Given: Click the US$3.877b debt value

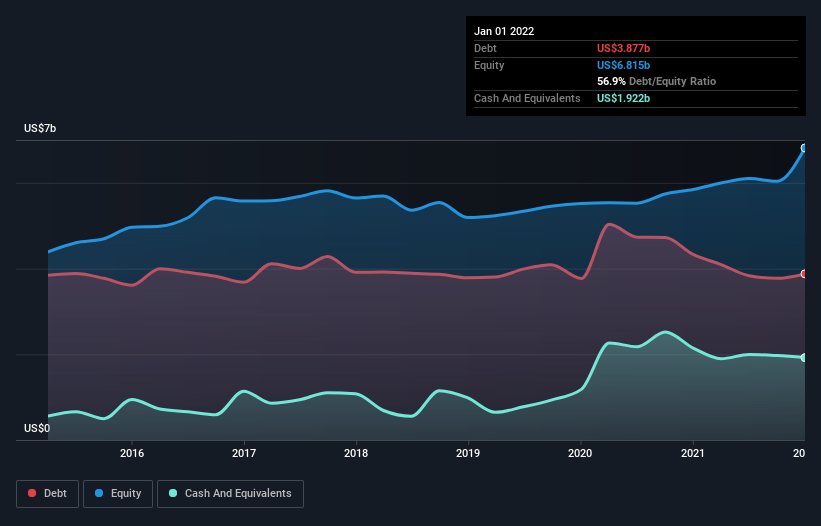Looking at the screenshot, I should [x=624, y=48].
